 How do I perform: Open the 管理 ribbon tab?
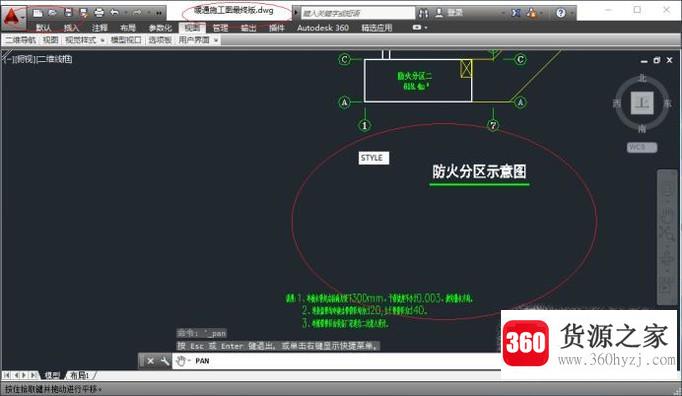click(220, 28)
